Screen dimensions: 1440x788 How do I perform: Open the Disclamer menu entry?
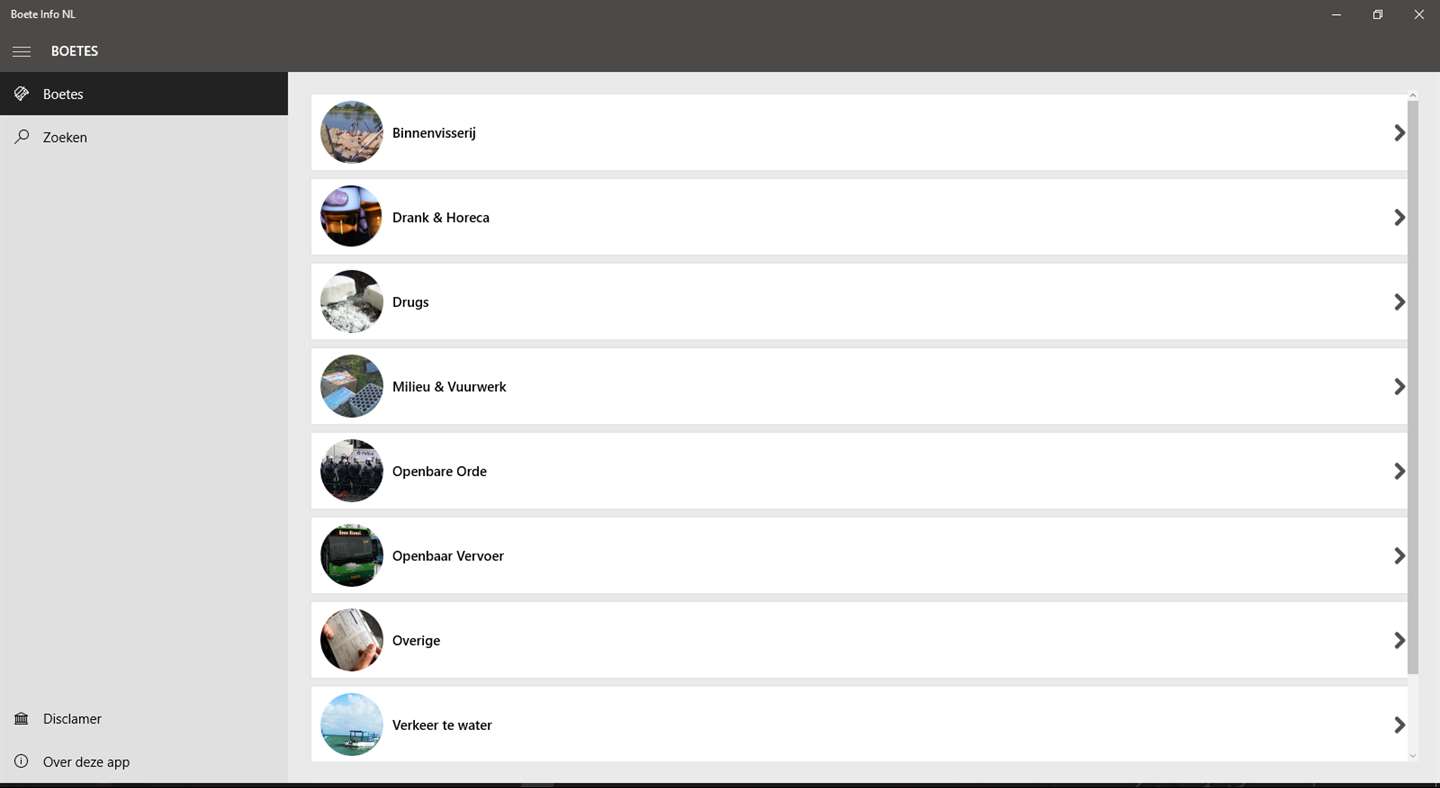click(72, 719)
